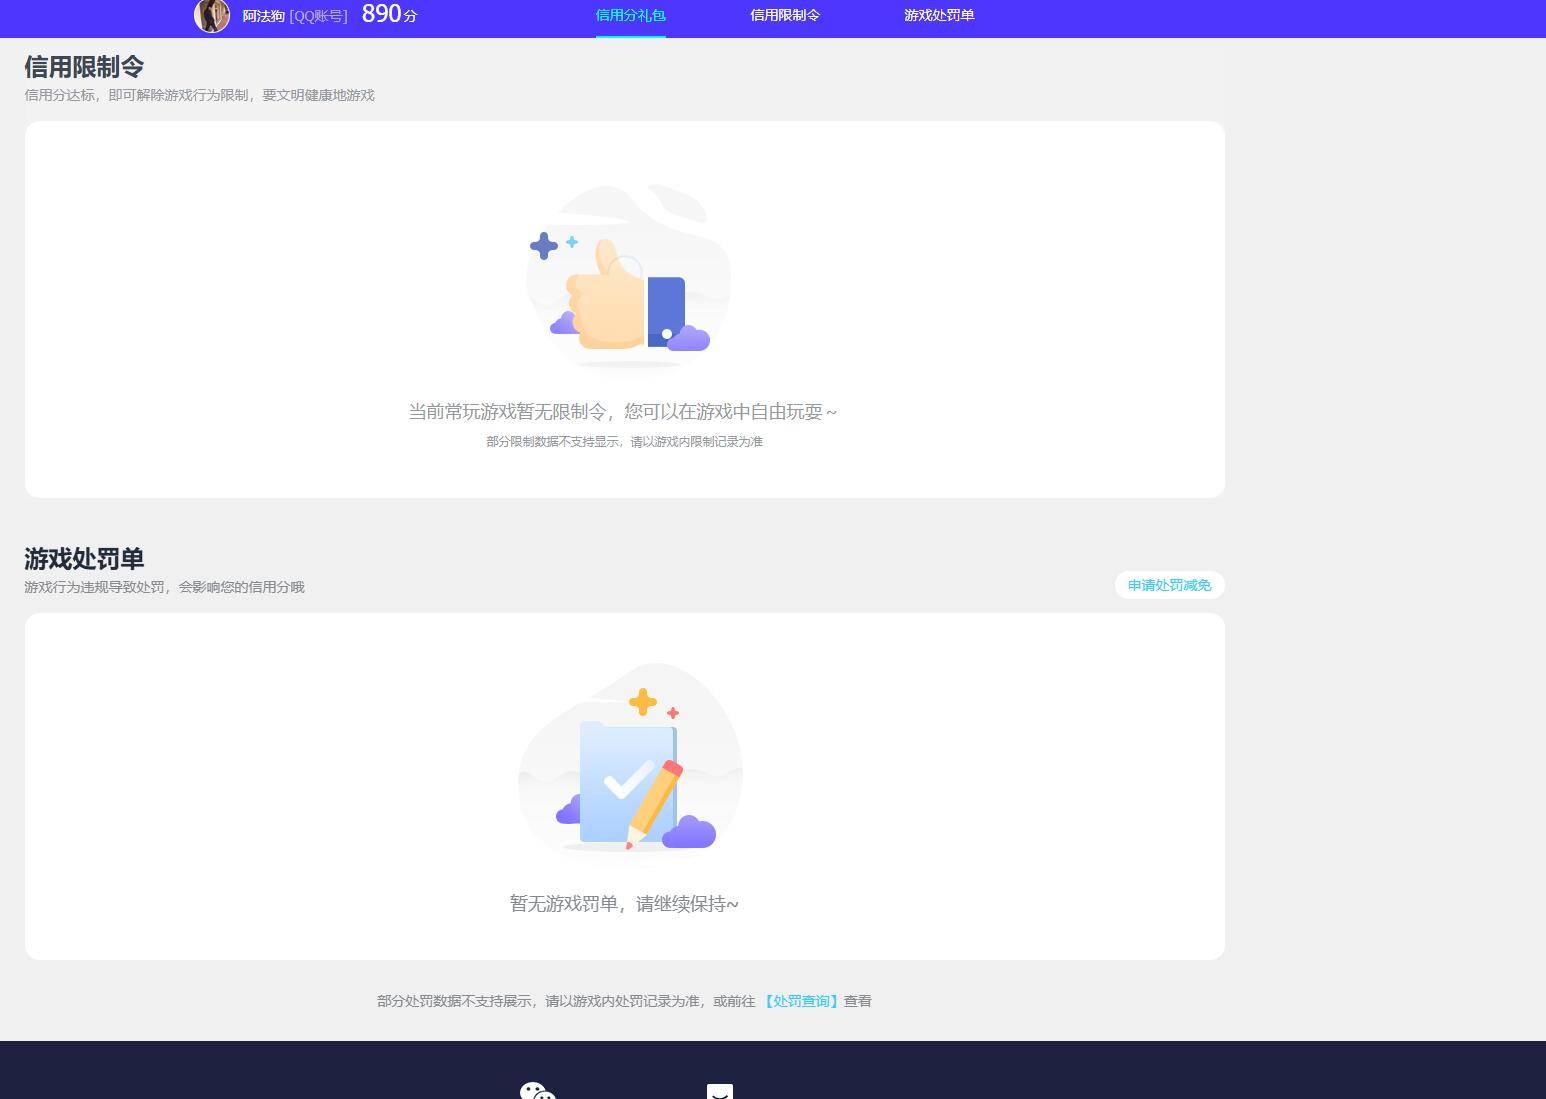Viewport: 1546px width, 1099px height.
Task: Click the [QQ账号] account label
Action: 317,16
